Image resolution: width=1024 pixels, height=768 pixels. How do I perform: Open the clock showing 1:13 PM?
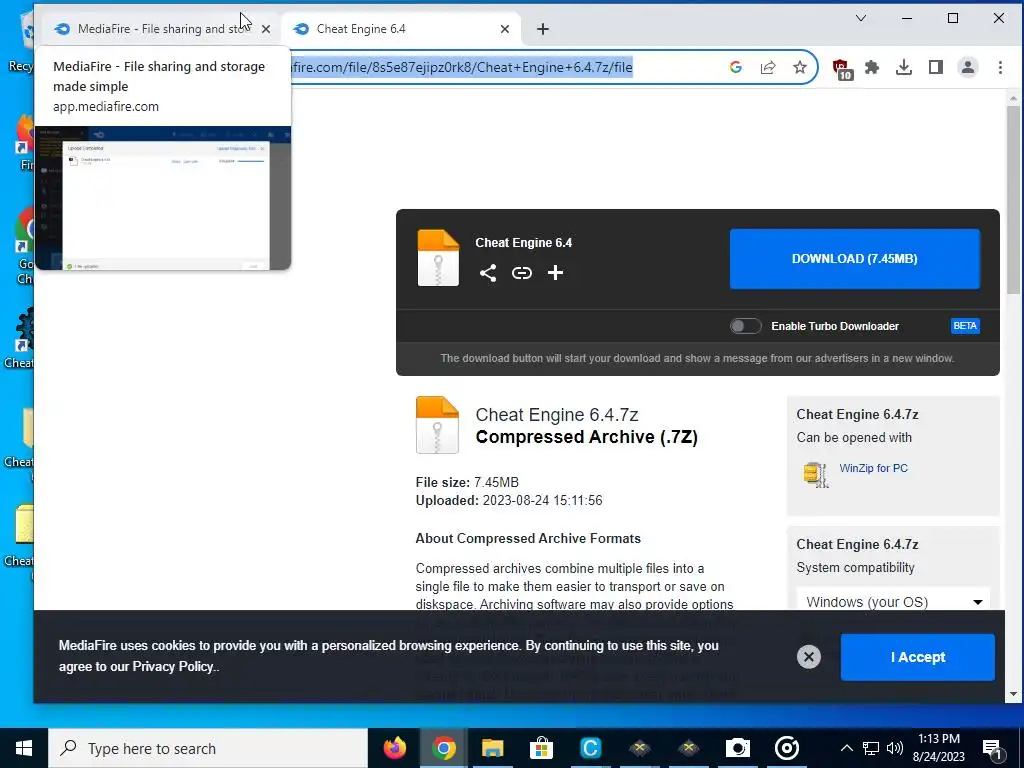tap(938, 748)
